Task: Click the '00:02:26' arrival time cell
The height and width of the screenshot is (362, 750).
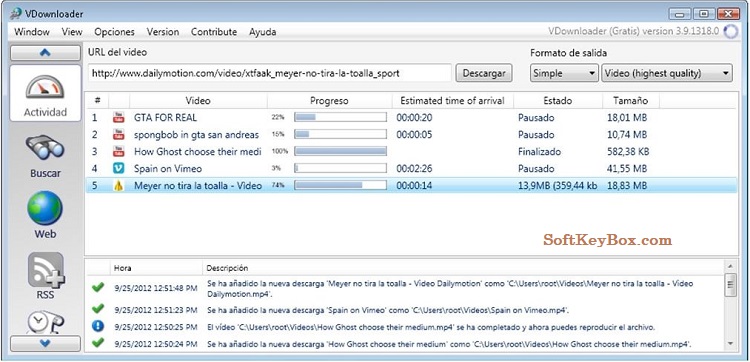Action: coord(414,168)
